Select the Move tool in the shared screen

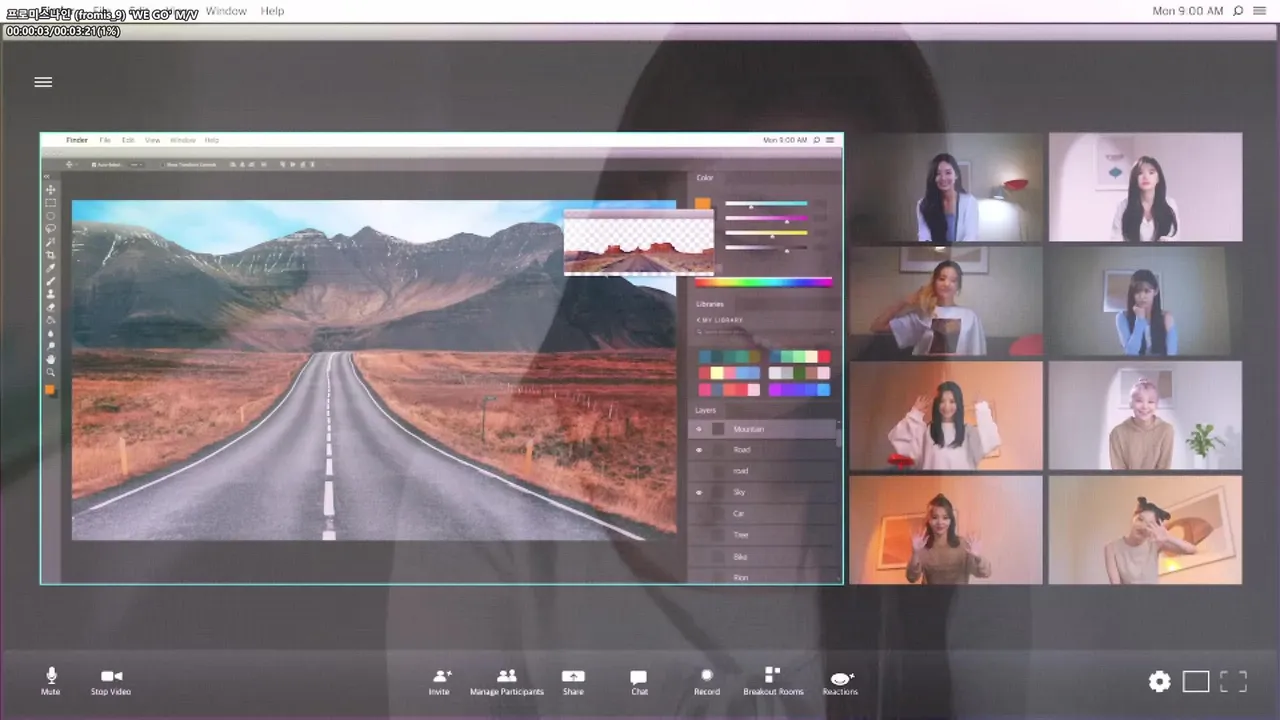coord(50,190)
